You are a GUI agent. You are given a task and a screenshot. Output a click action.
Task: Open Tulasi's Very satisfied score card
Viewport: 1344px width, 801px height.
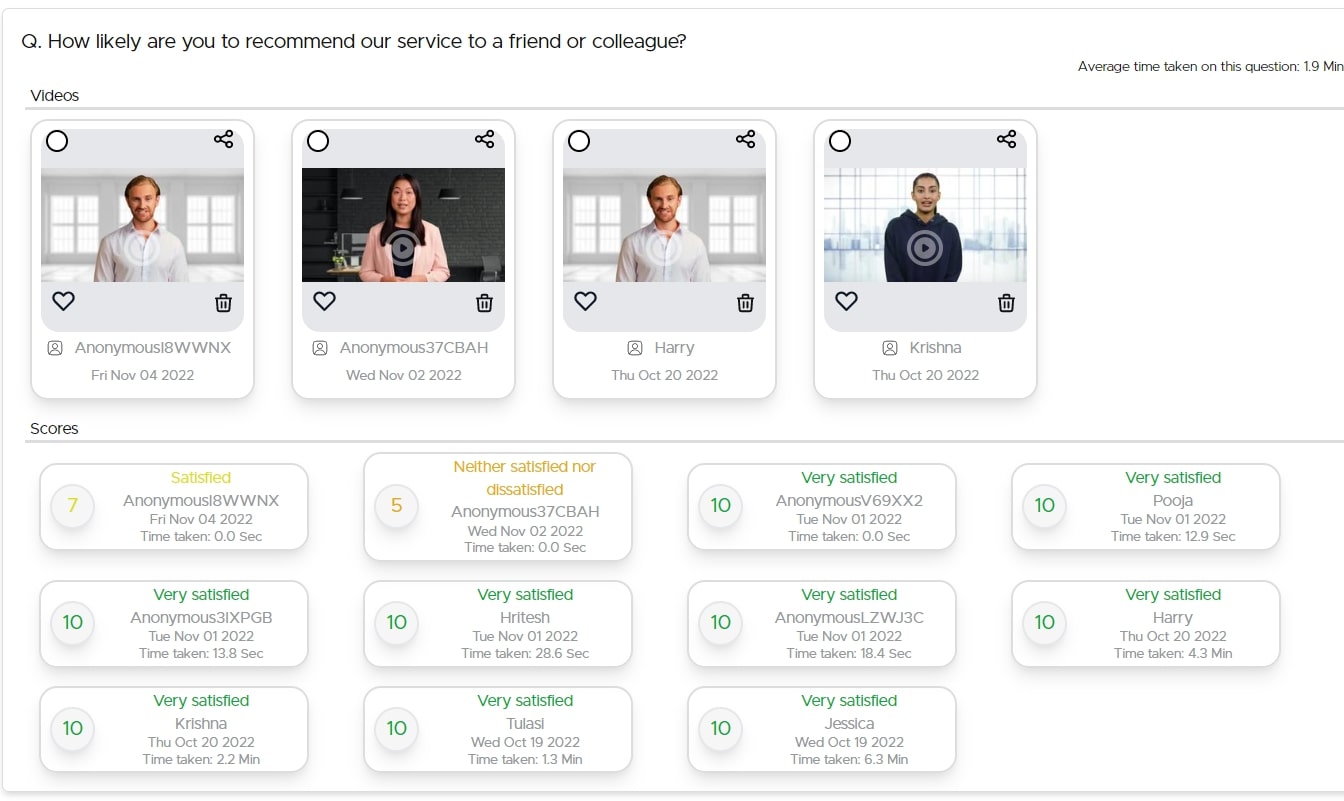[498, 729]
